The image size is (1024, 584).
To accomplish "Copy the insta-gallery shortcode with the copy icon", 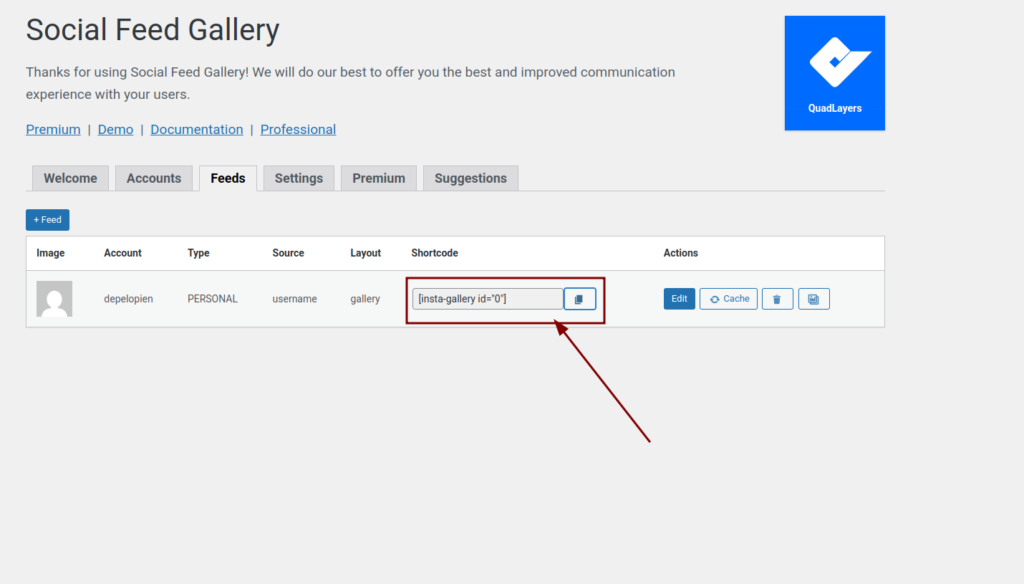I will [579, 299].
